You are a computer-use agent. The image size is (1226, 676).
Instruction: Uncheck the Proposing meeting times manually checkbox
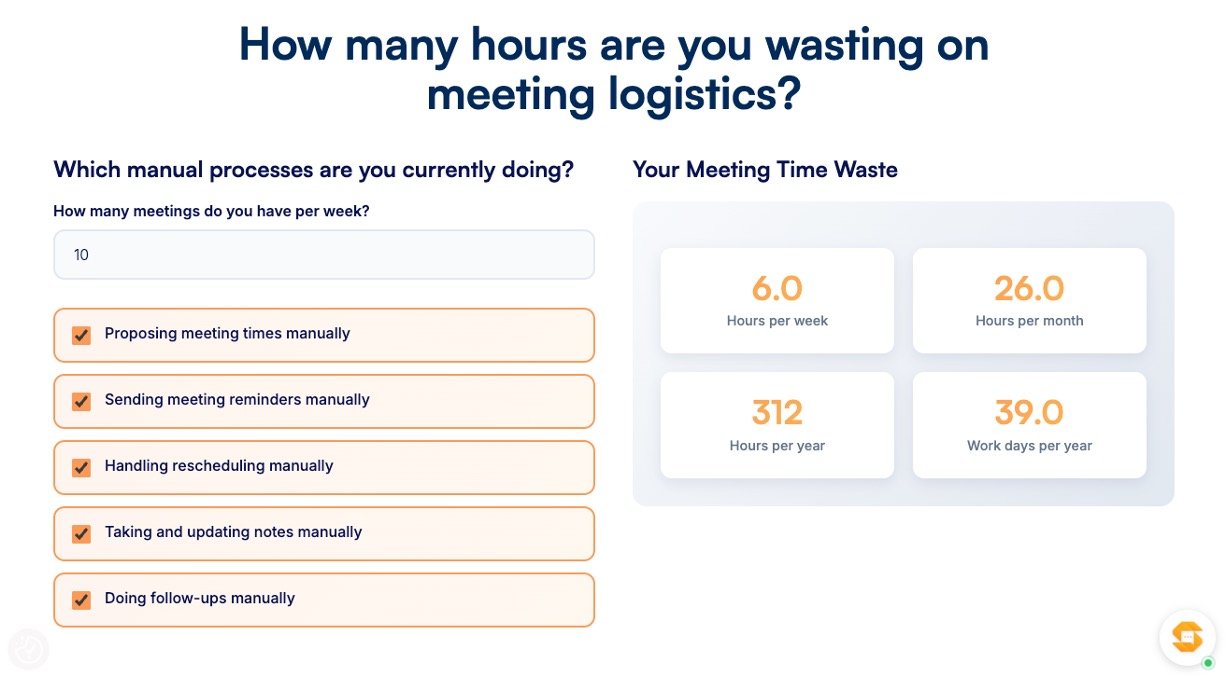81,335
